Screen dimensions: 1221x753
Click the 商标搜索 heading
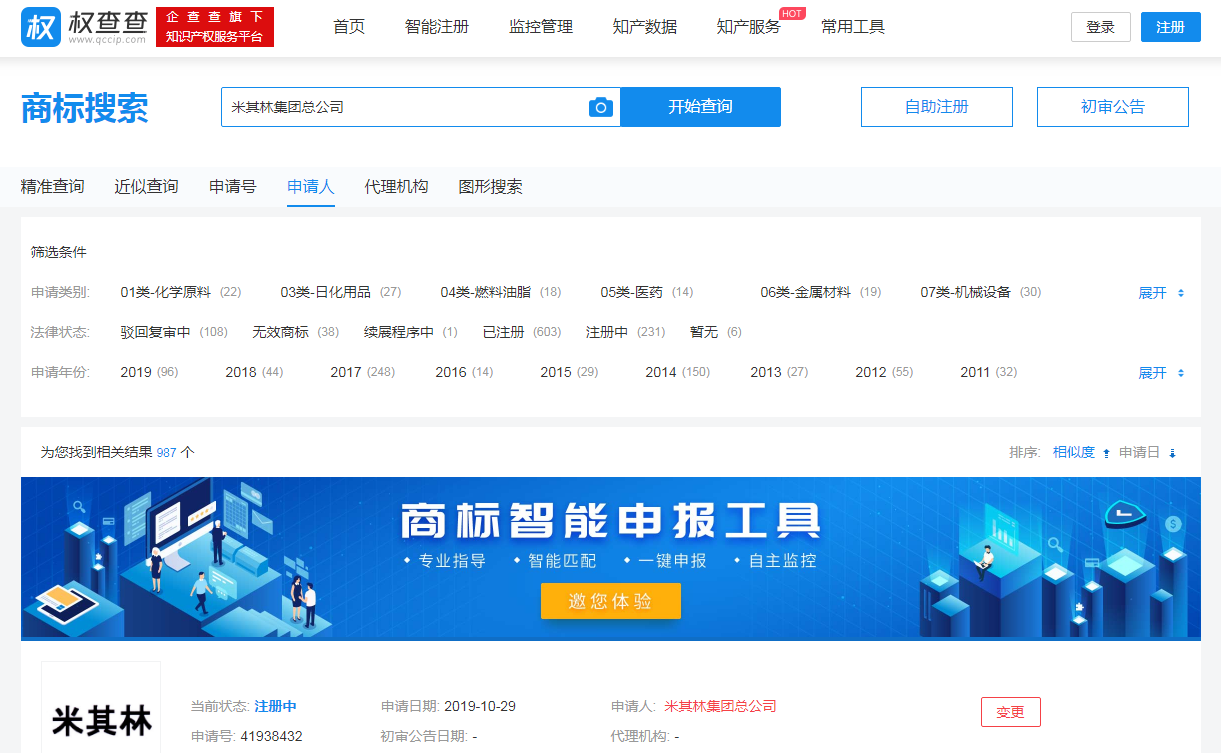pyautogui.click(x=85, y=108)
